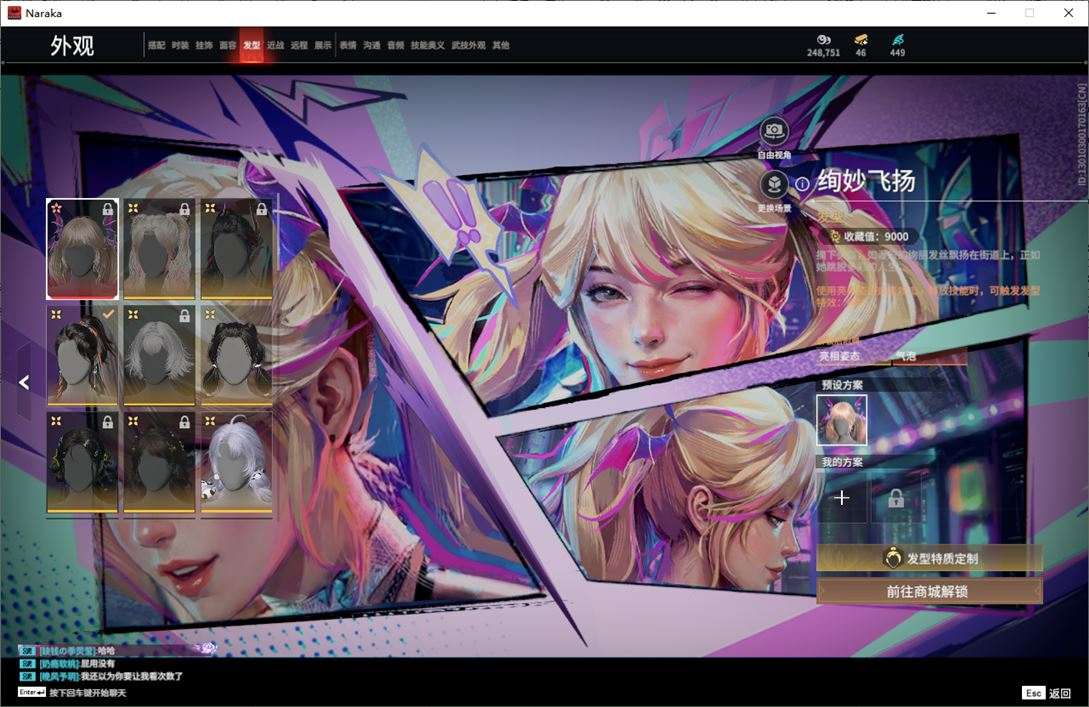Select the active 发型 tab

(x=251, y=45)
